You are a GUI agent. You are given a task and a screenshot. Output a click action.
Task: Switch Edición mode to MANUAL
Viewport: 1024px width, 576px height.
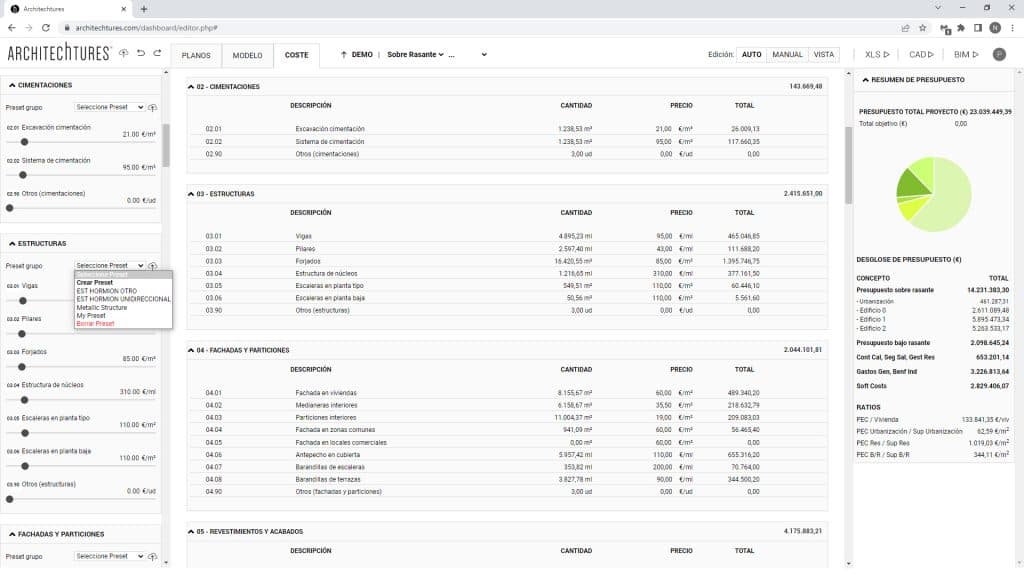[789, 55]
